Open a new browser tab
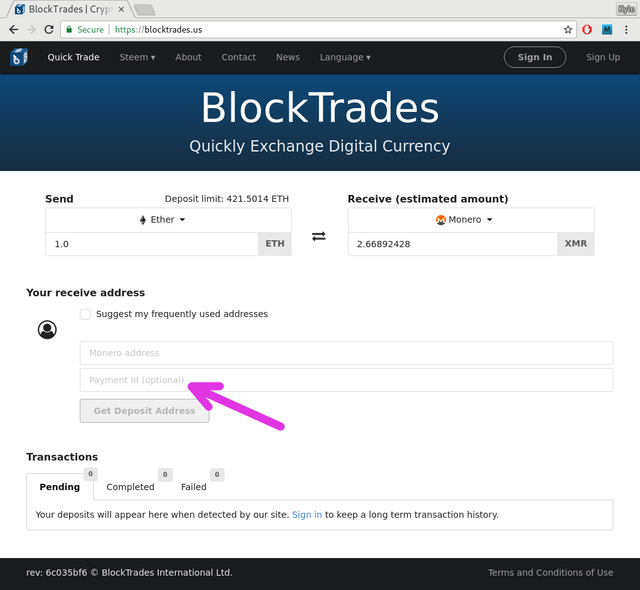Viewport: 640px width, 590px height. (144, 9)
